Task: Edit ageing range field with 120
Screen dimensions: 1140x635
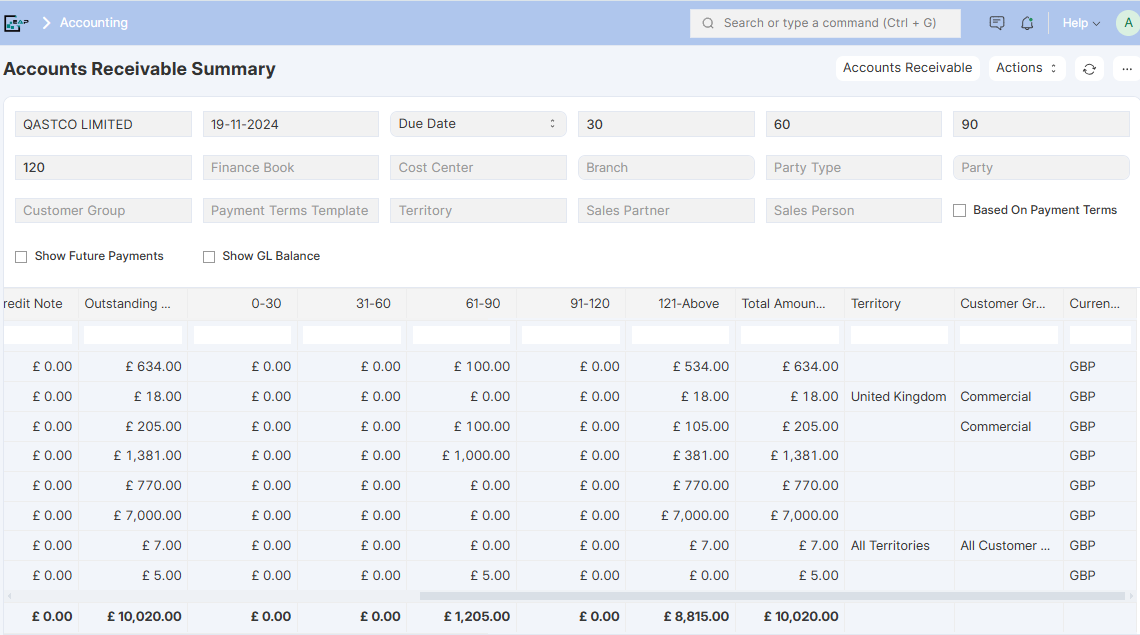Action: (x=103, y=167)
